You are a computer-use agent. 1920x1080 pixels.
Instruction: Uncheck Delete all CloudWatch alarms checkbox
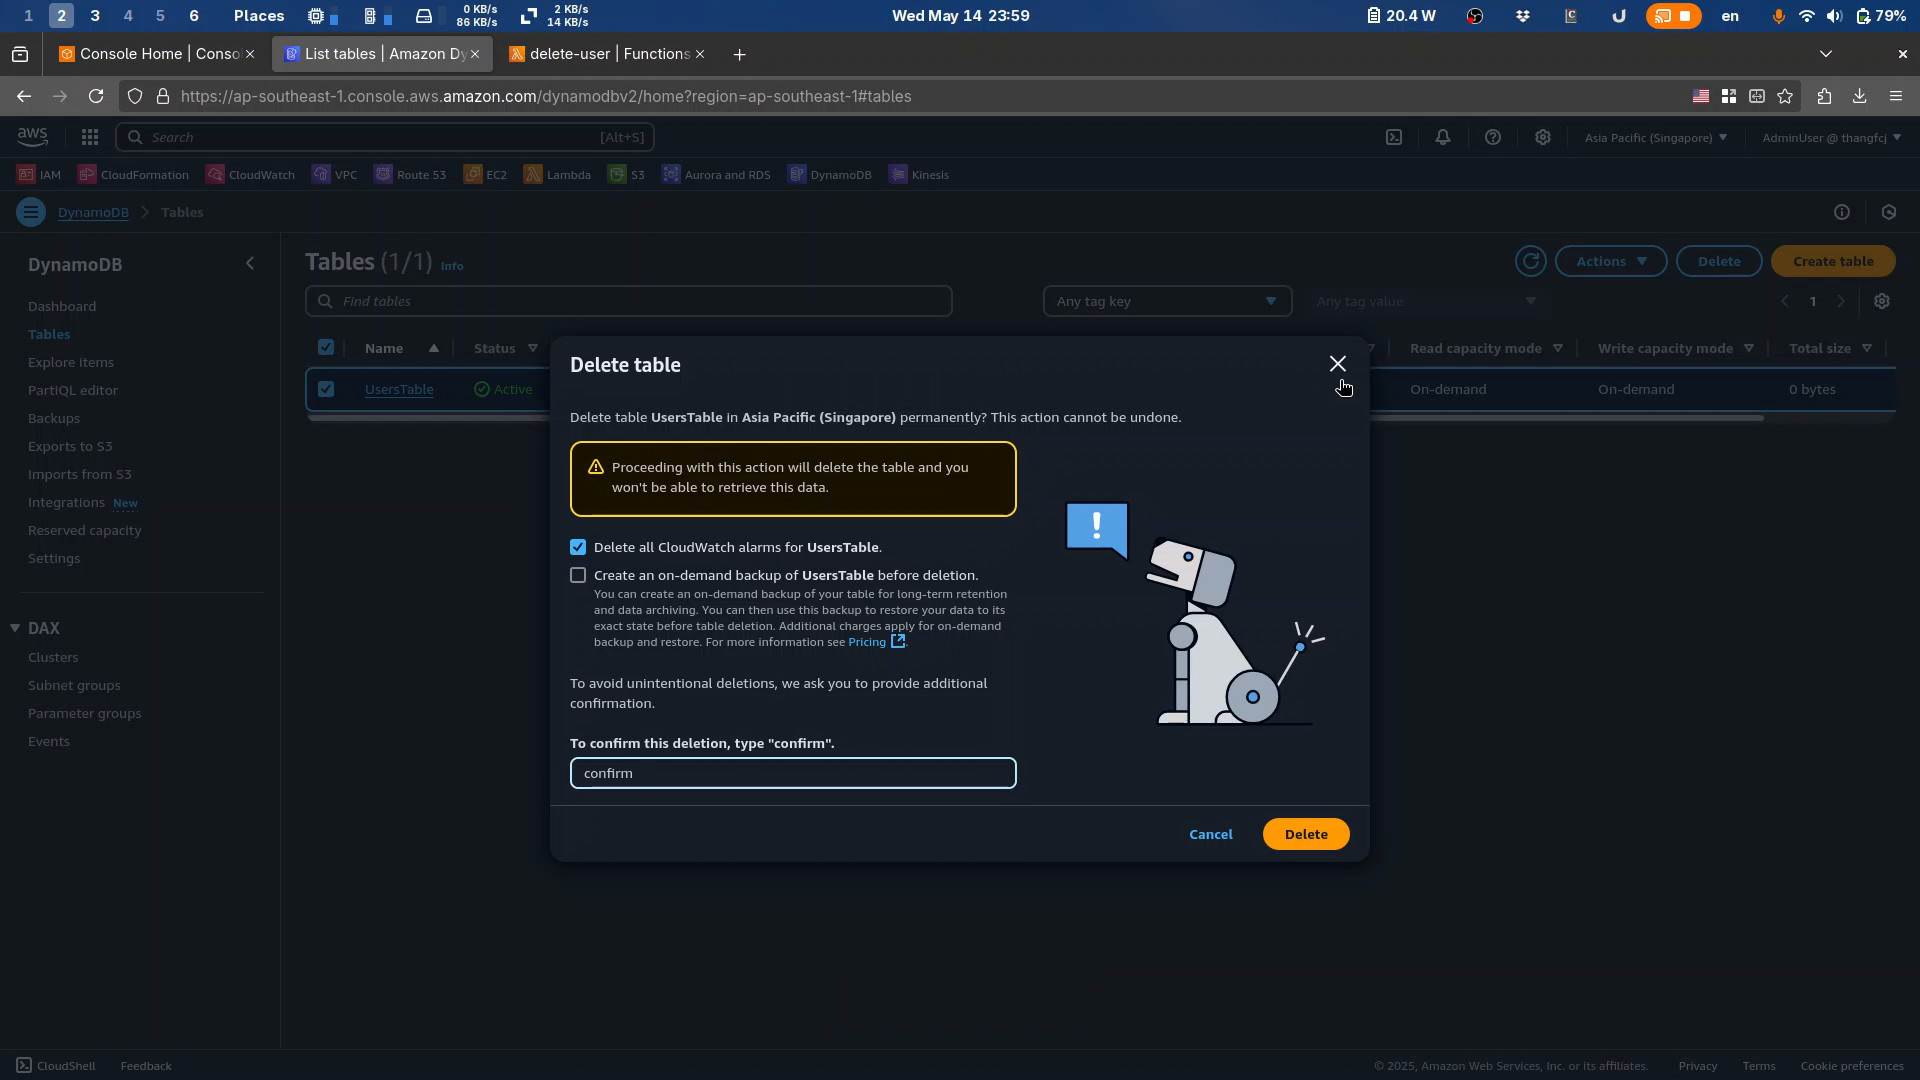coord(578,547)
